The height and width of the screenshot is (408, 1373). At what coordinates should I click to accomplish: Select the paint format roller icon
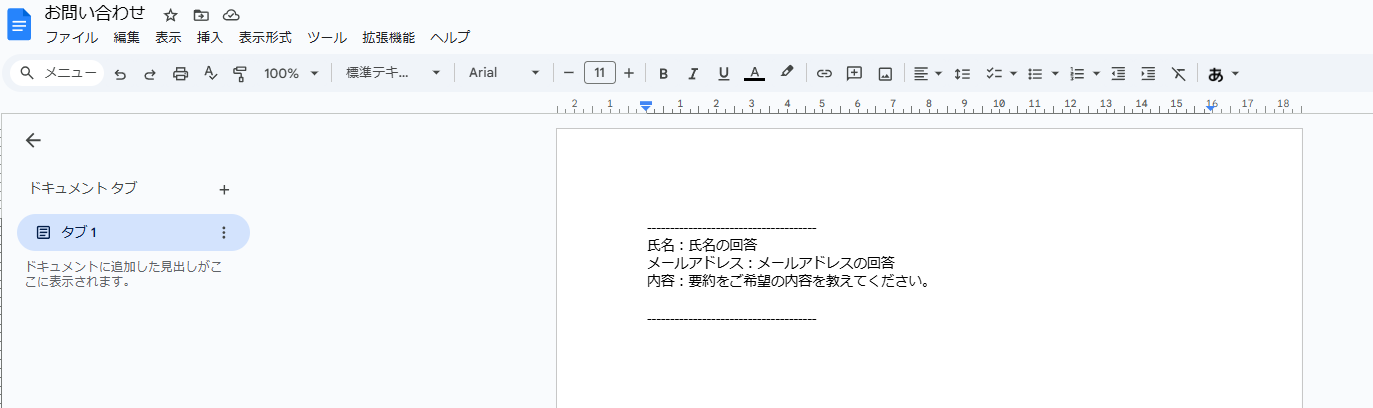pyautogui.click(x=240, y=73)
